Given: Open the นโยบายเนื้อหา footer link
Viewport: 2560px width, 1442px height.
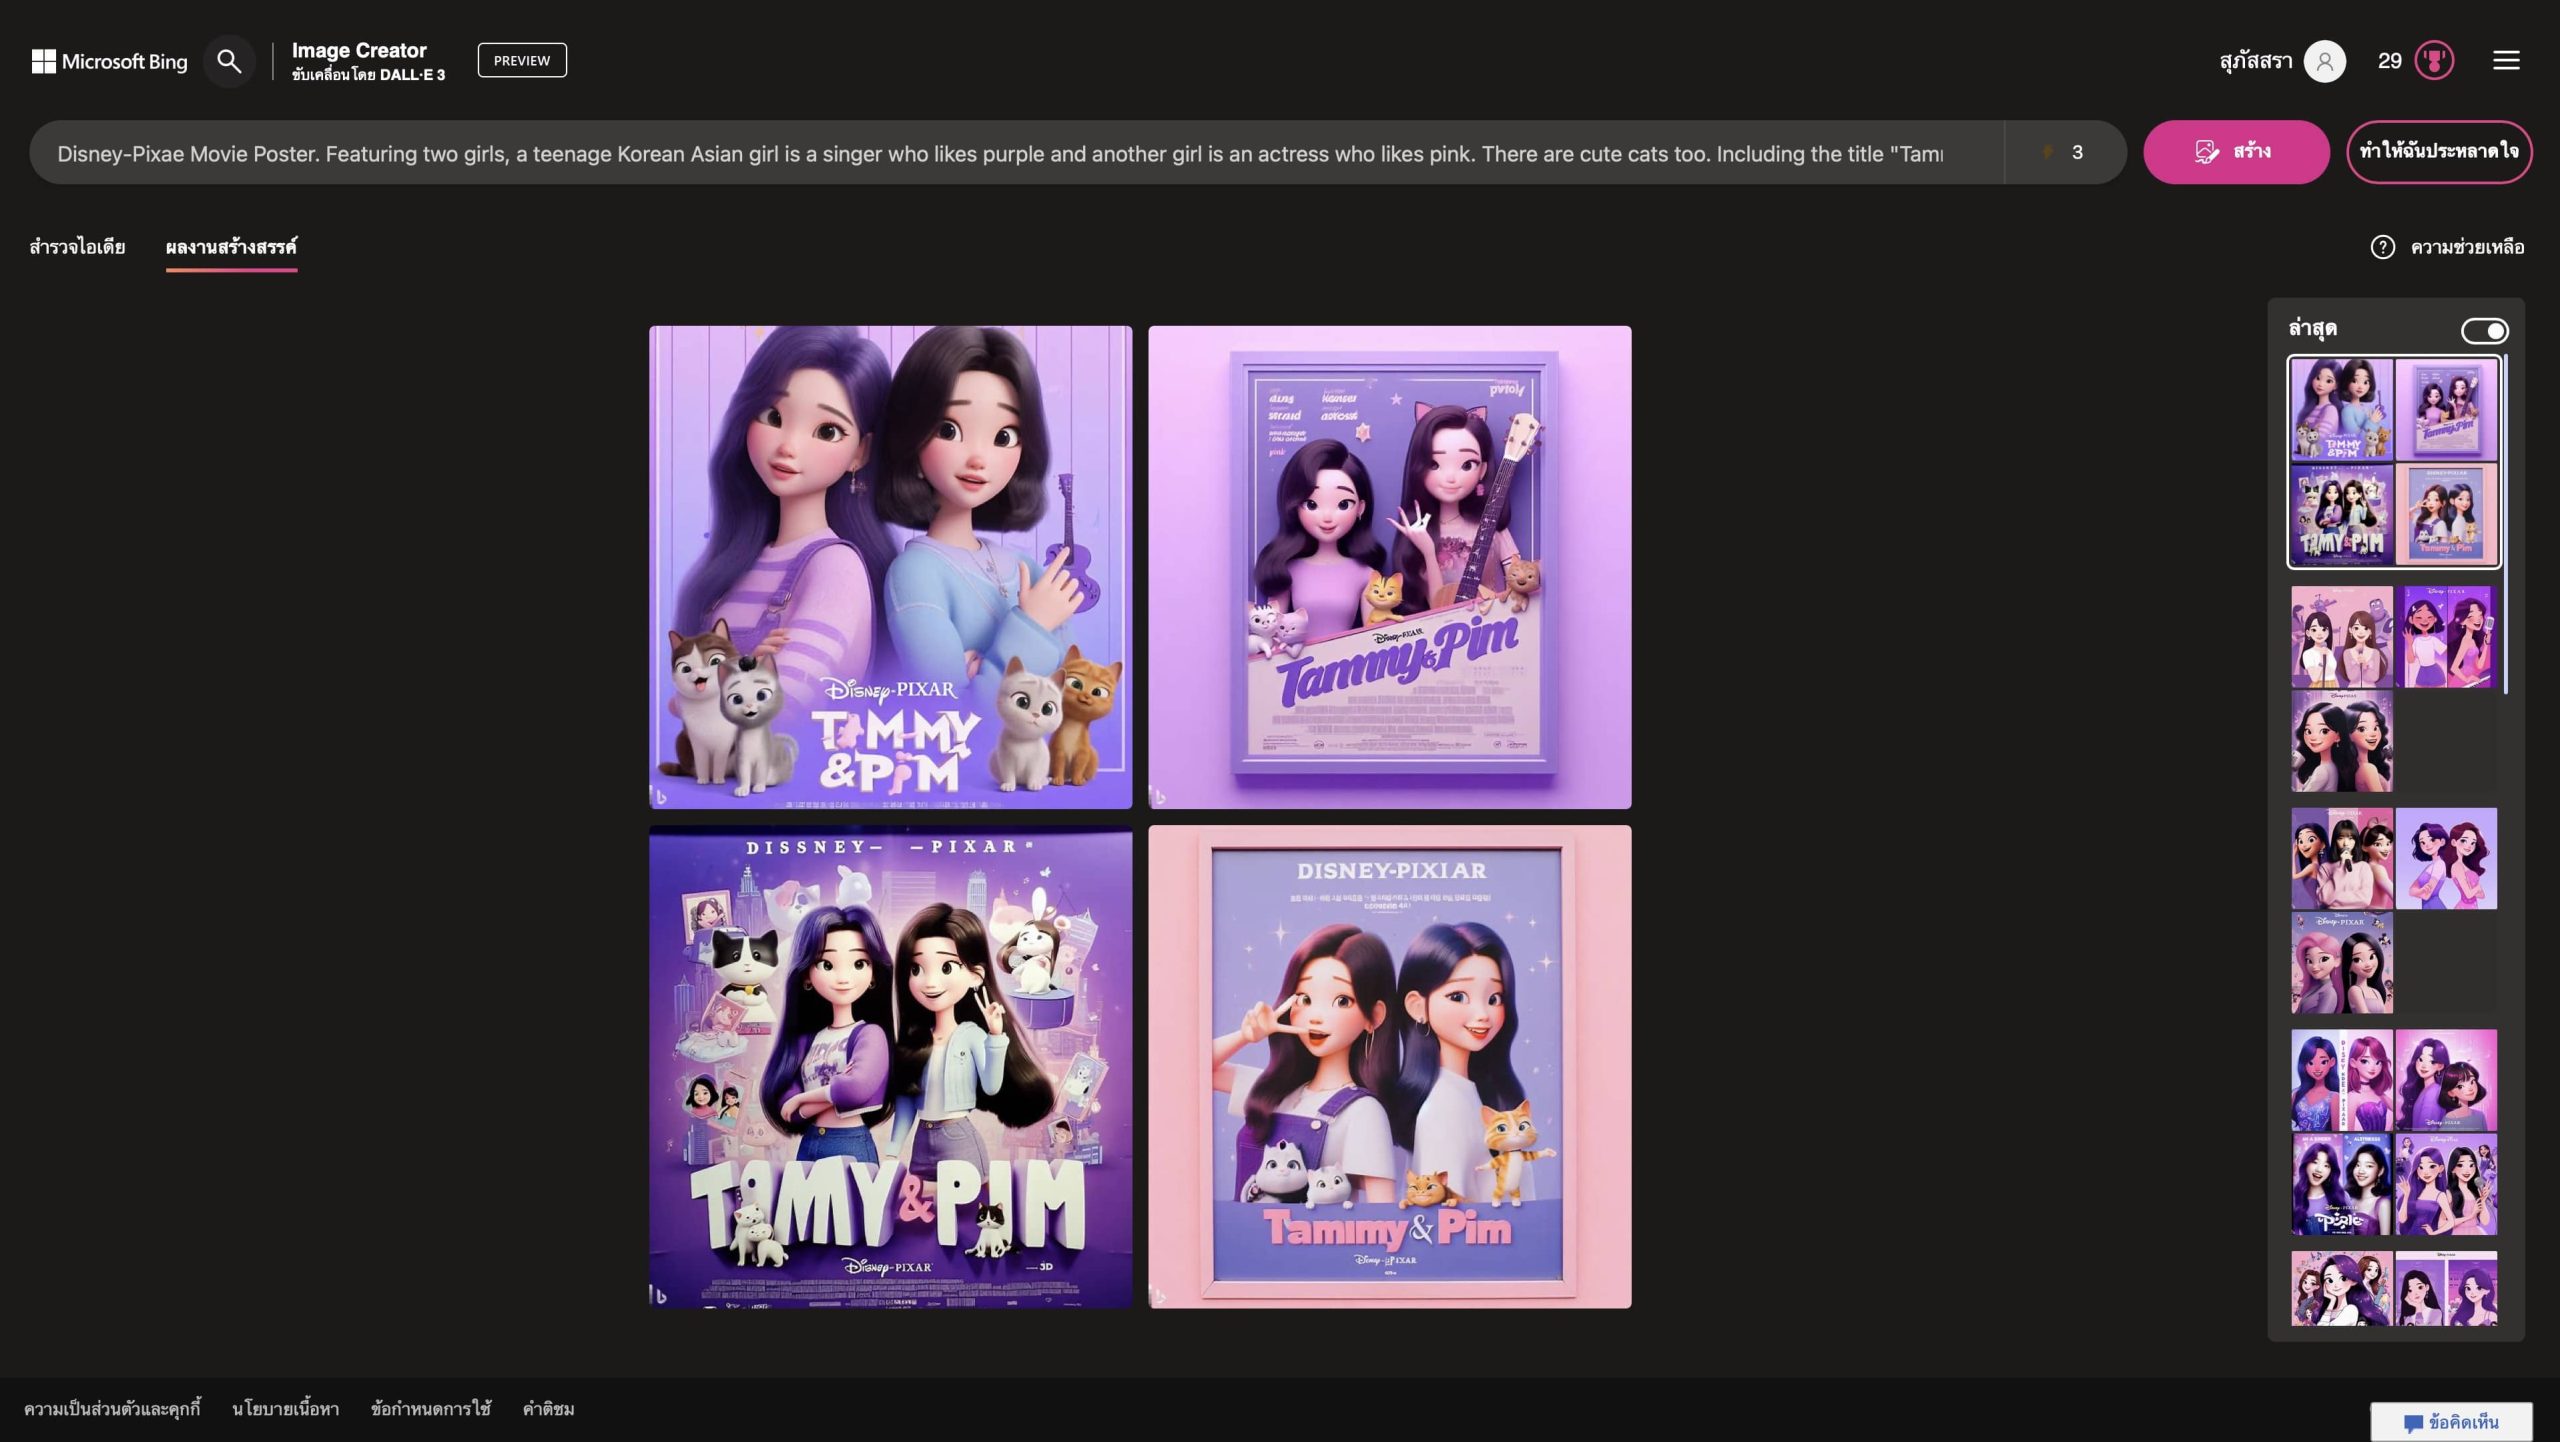Looking at the screenshot, I should 285,1408.
